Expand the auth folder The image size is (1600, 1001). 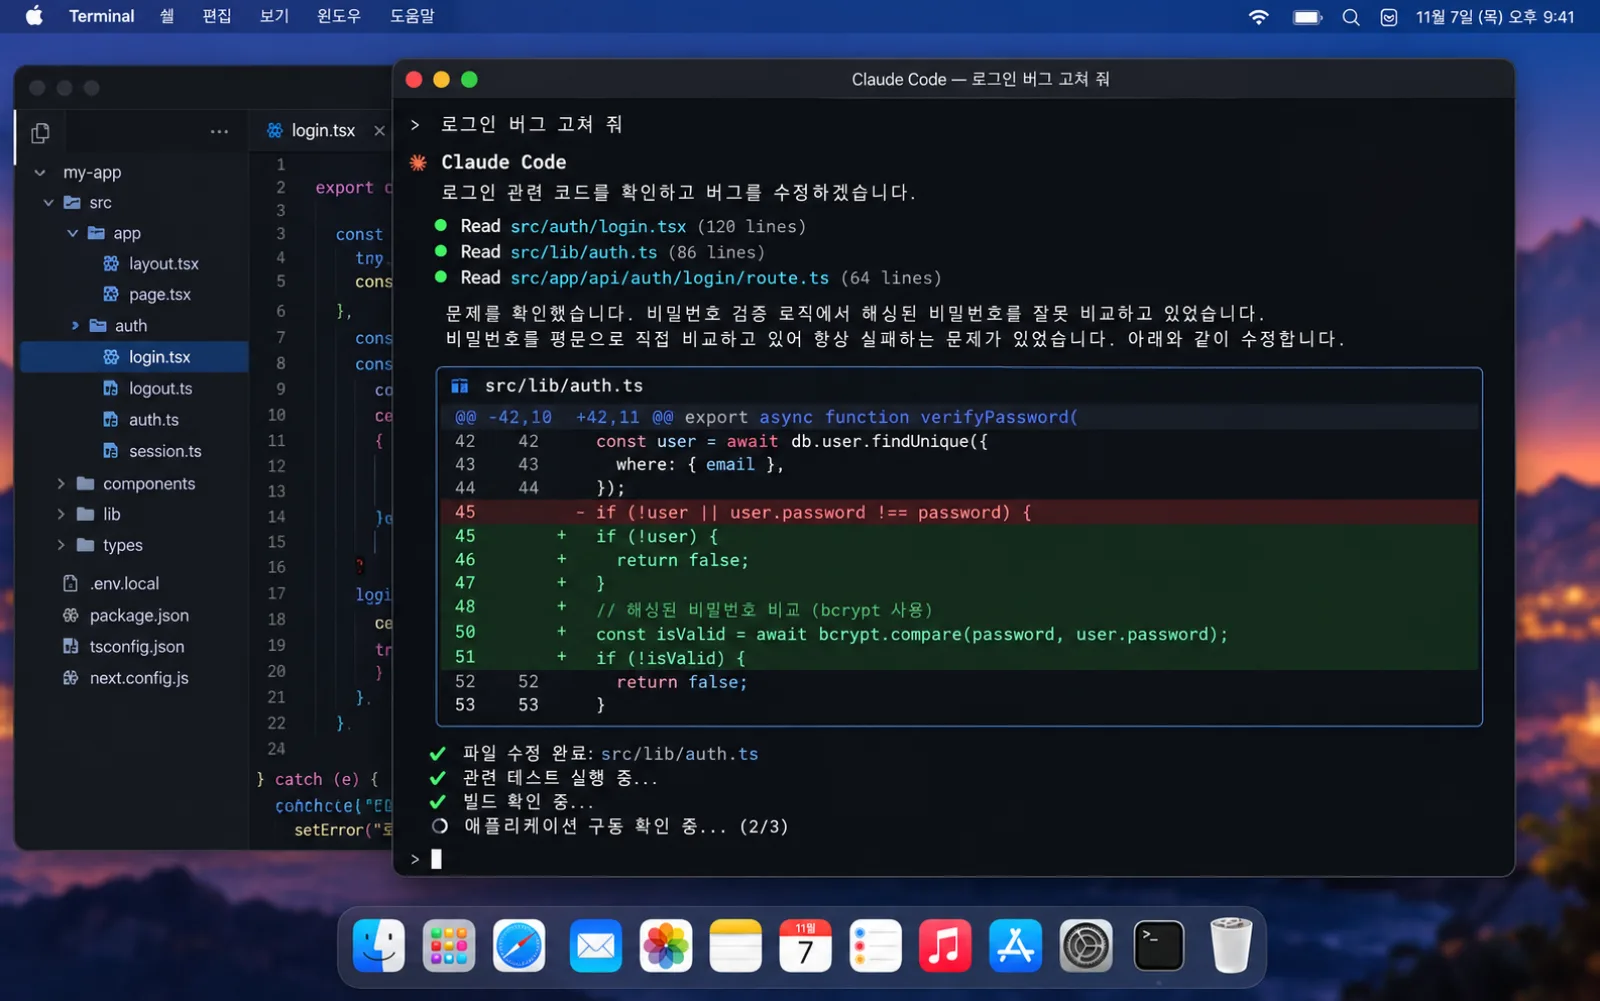click(x=75, y=326)
